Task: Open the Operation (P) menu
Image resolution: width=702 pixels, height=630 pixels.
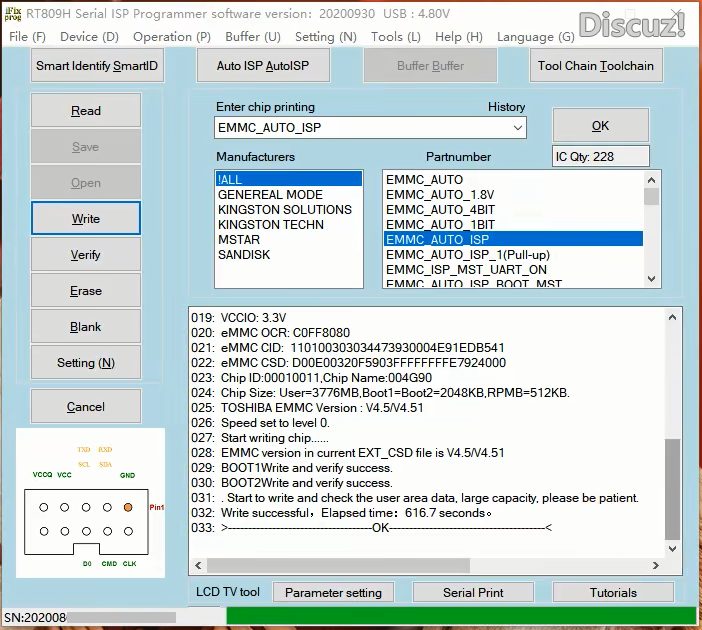Action: tap(171, 37)
